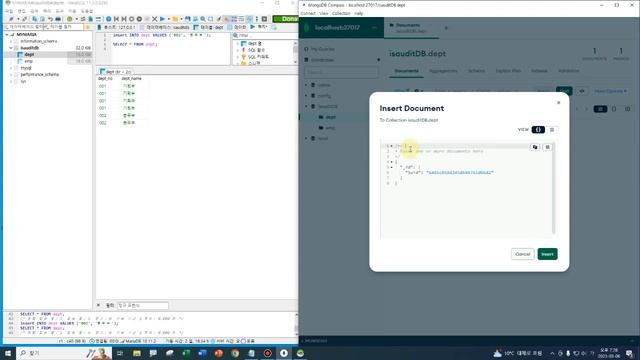Open the Schema tab in Compass
The image size is (640, 360).
coord(476,71)
